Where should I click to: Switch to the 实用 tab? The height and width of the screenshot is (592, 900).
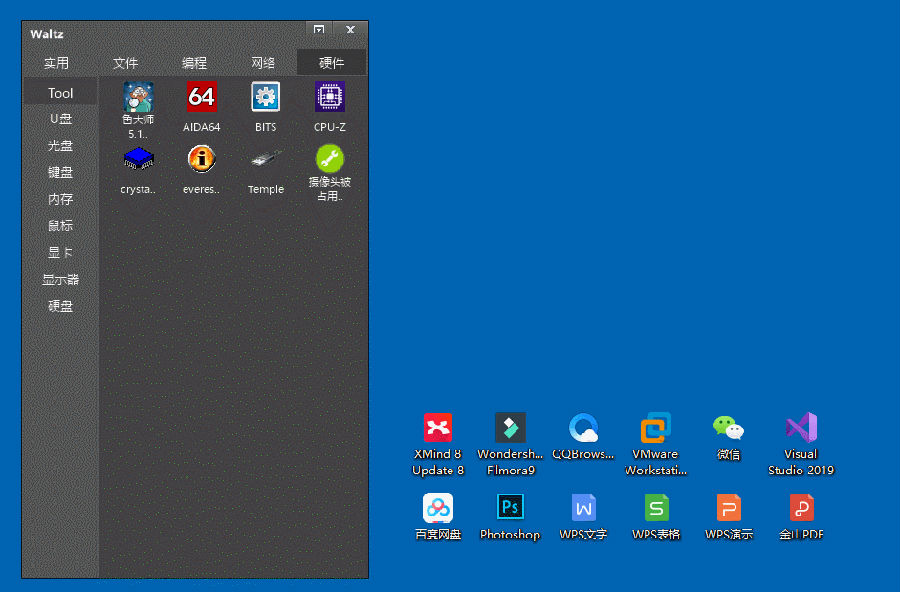point(57,63)
